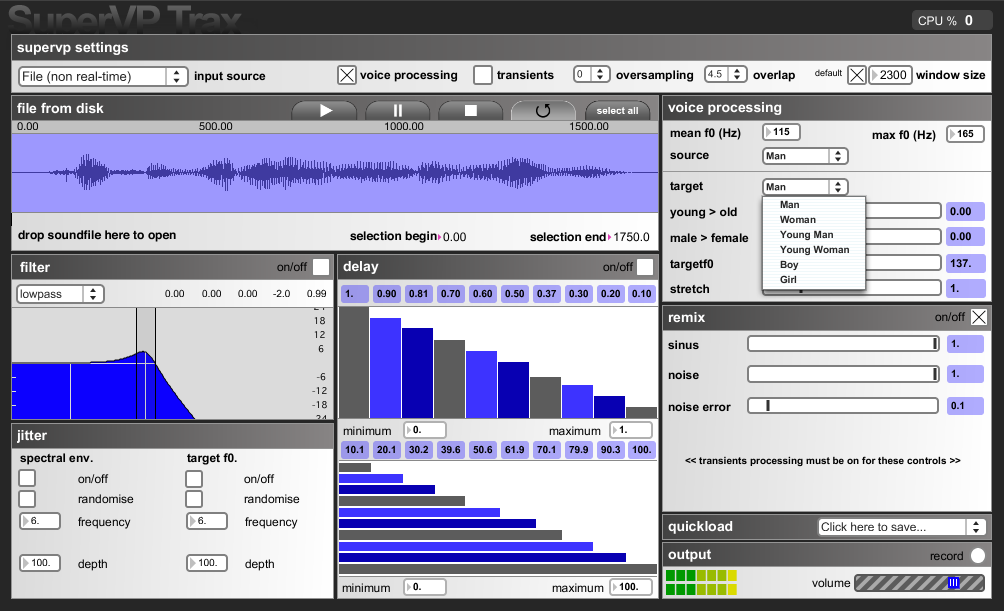Click the max f0 value field
Image resolution: width=1004 pixels, height=611 pixels.
[x=965, y=134]
